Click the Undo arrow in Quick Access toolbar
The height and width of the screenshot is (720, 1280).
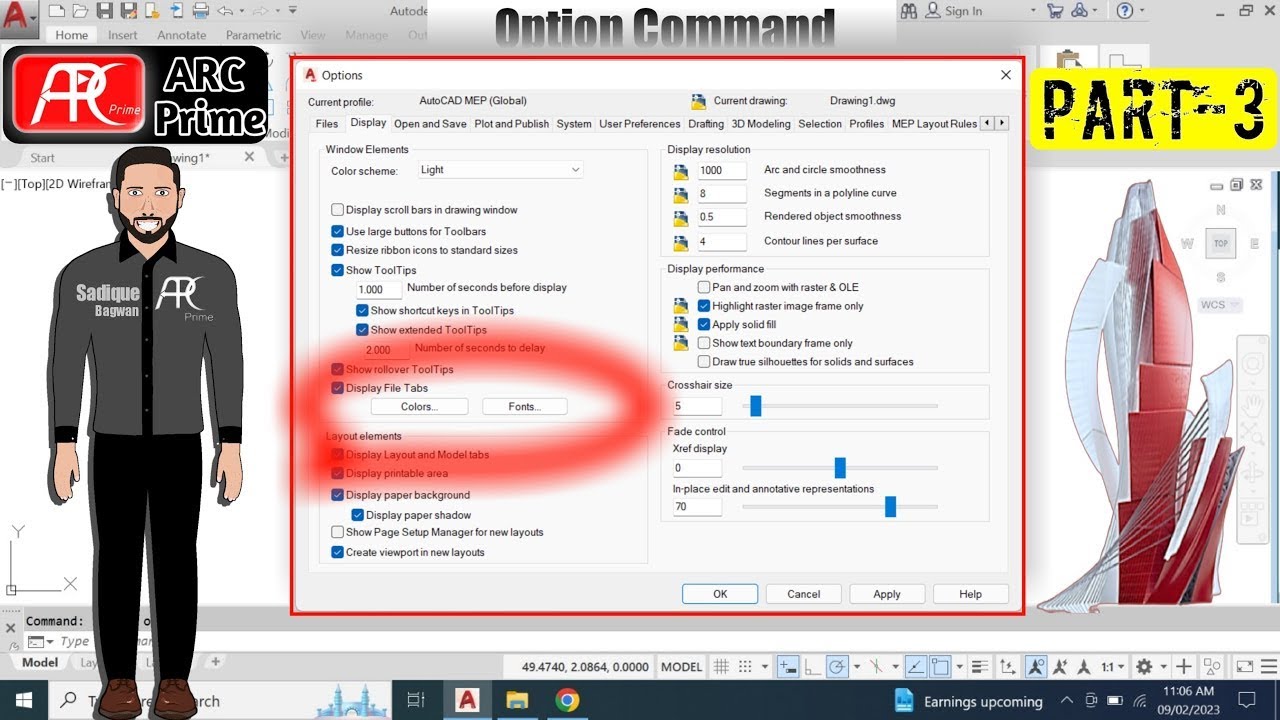tap(225, 11)
